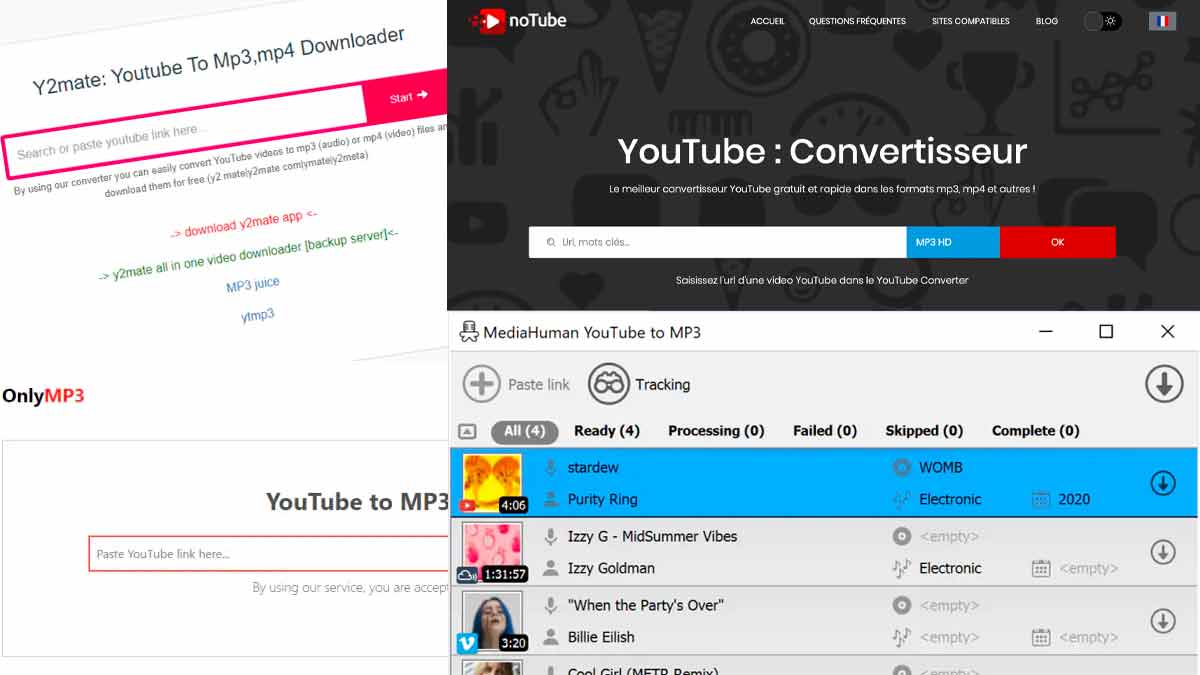
Task: Click the collapse-list icon left of All tab
Action: (466, 431)
